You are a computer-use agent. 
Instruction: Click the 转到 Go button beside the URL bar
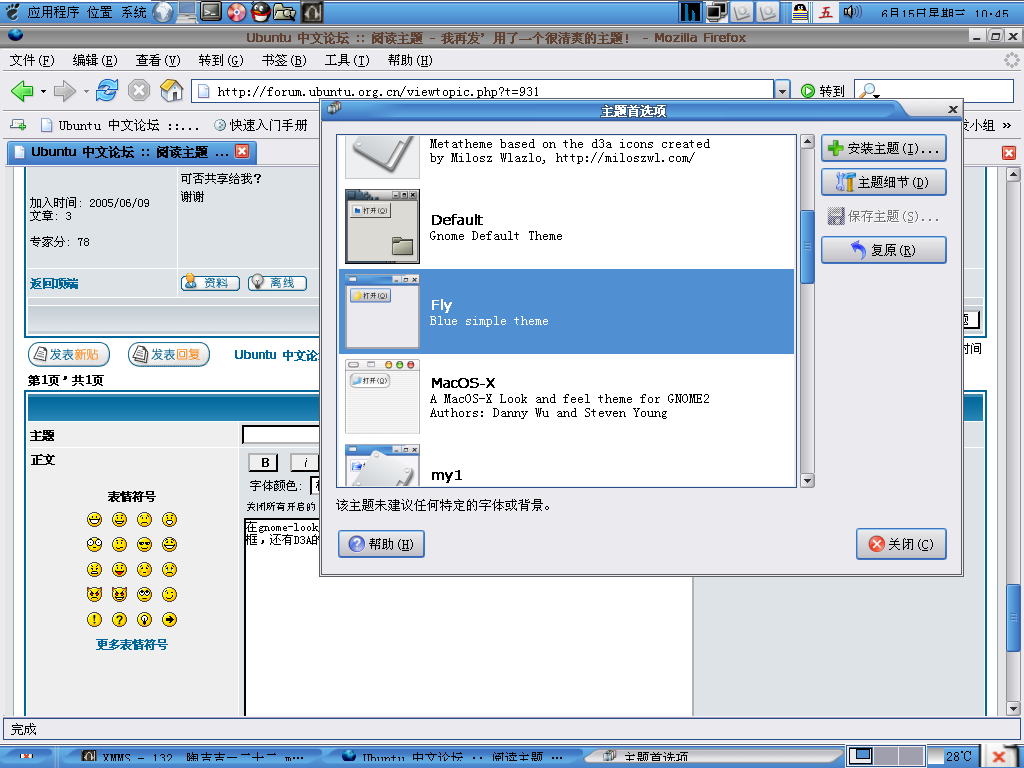(823, 91)
